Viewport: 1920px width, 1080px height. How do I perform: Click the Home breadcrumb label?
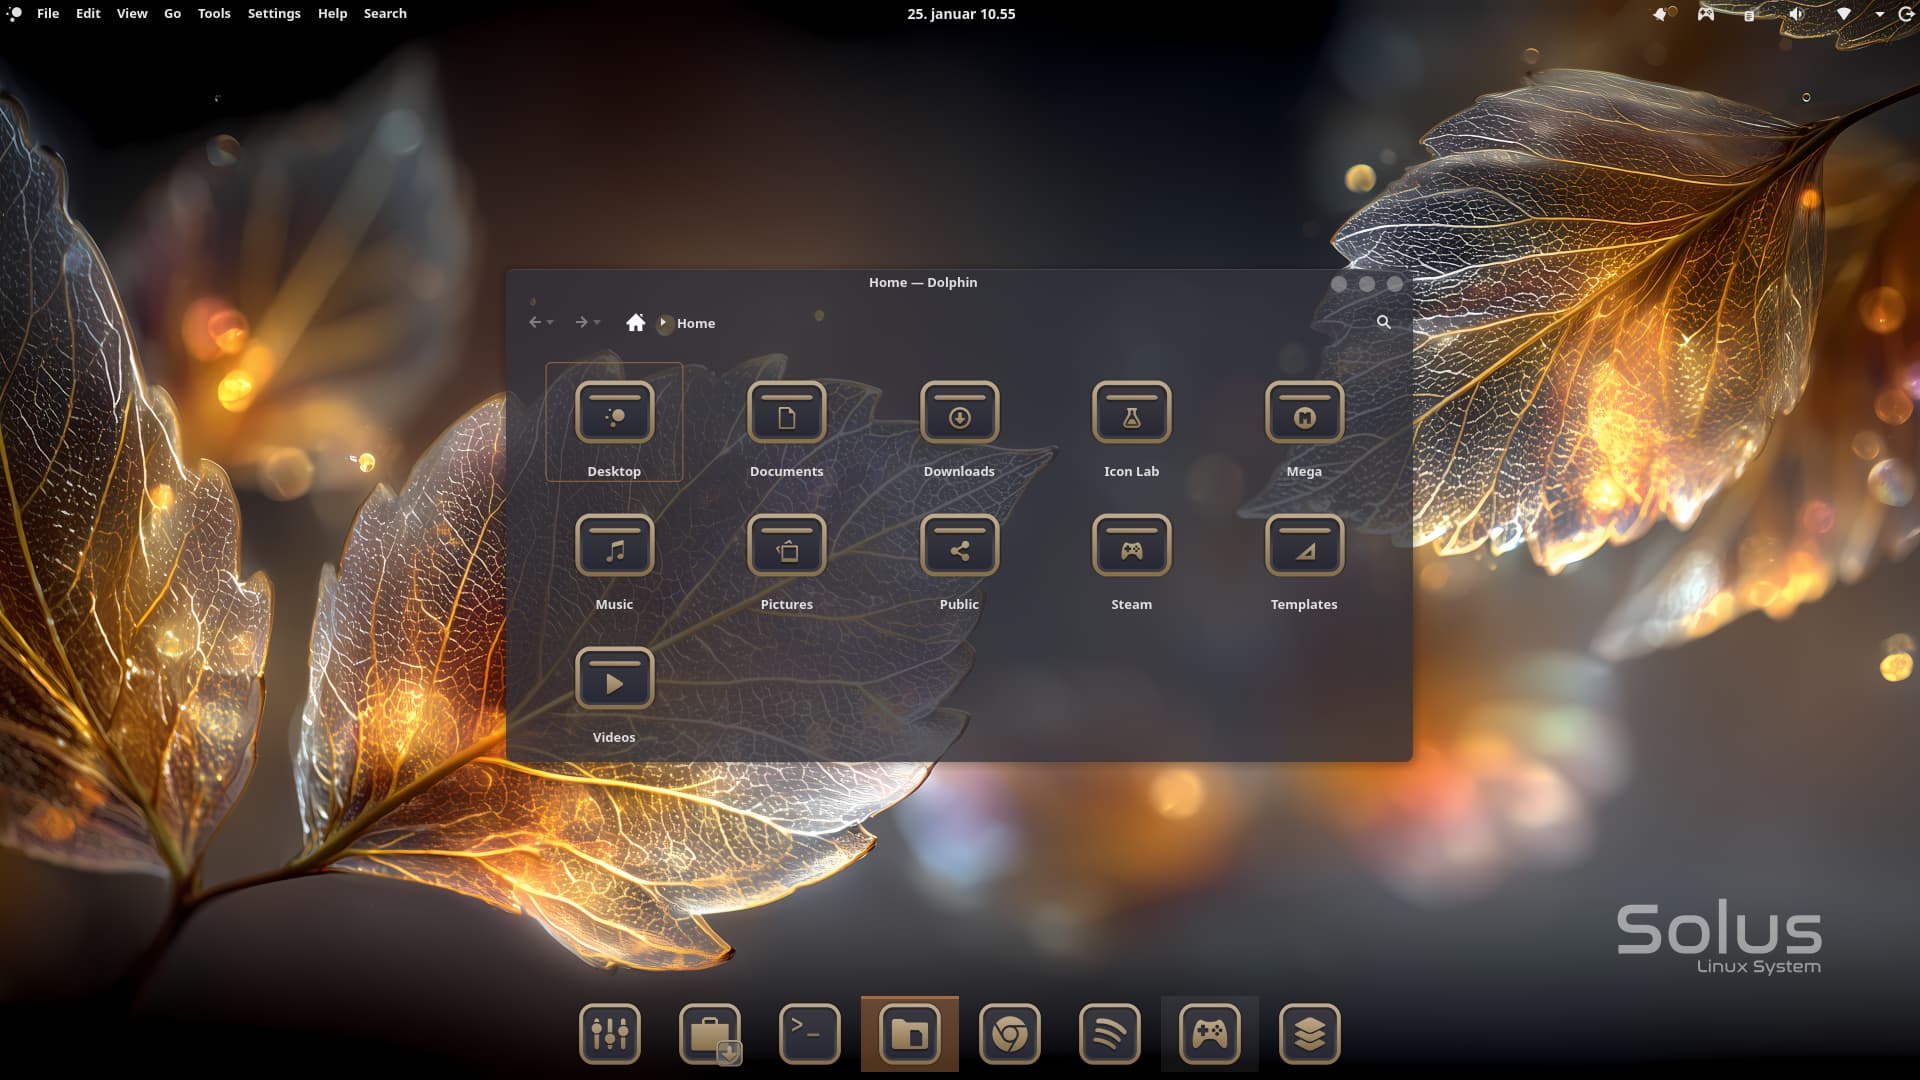(x=695, y=323)
